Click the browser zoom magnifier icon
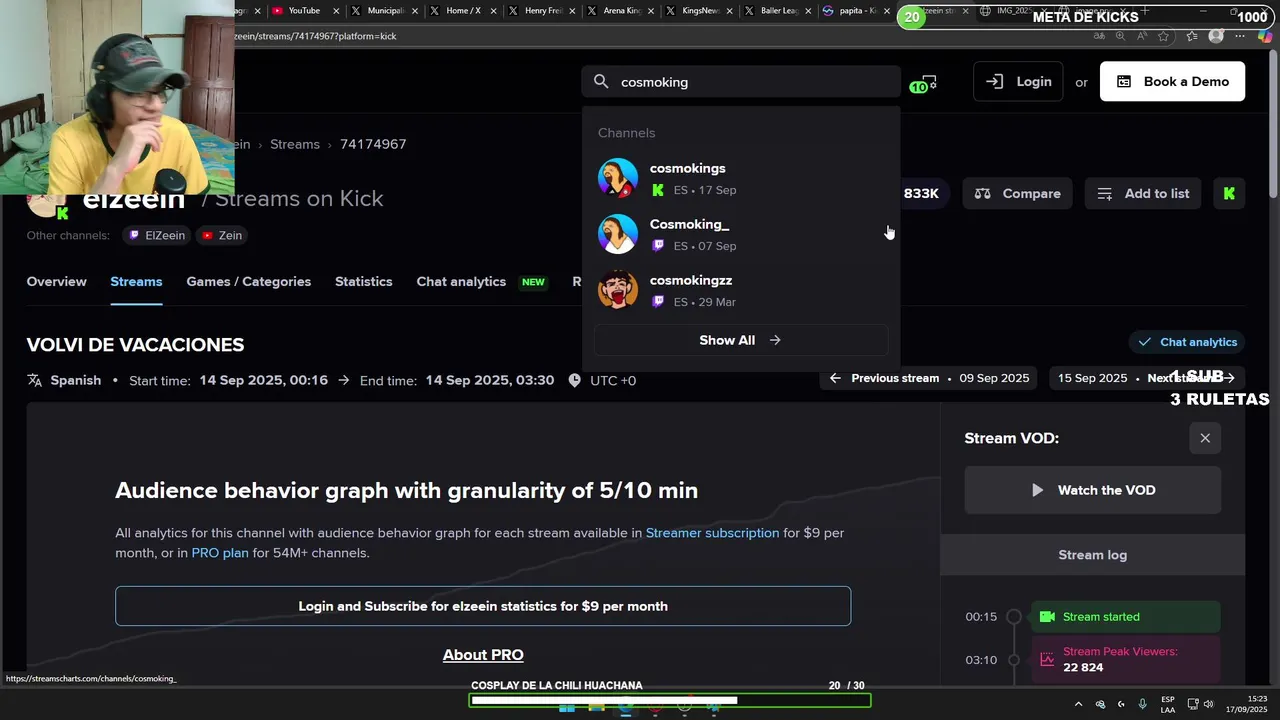Viewport: 1280px width, 720px height. 1120,36
